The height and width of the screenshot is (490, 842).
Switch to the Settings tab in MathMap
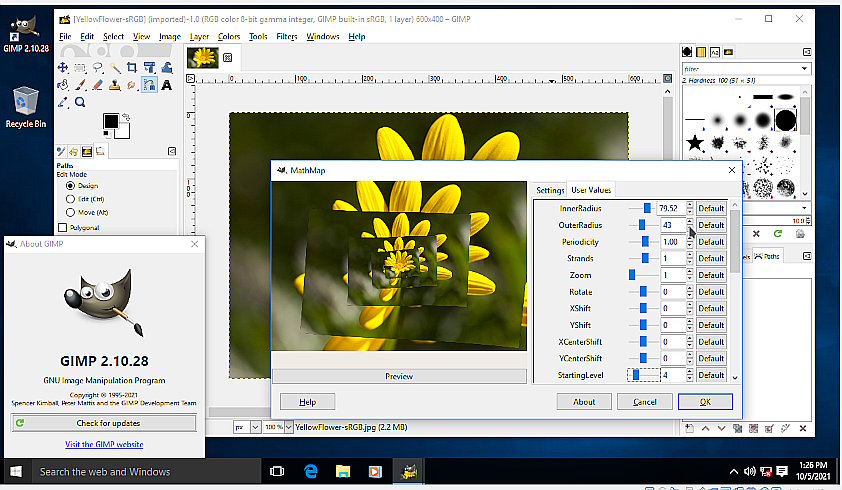[x=550, y=190]
